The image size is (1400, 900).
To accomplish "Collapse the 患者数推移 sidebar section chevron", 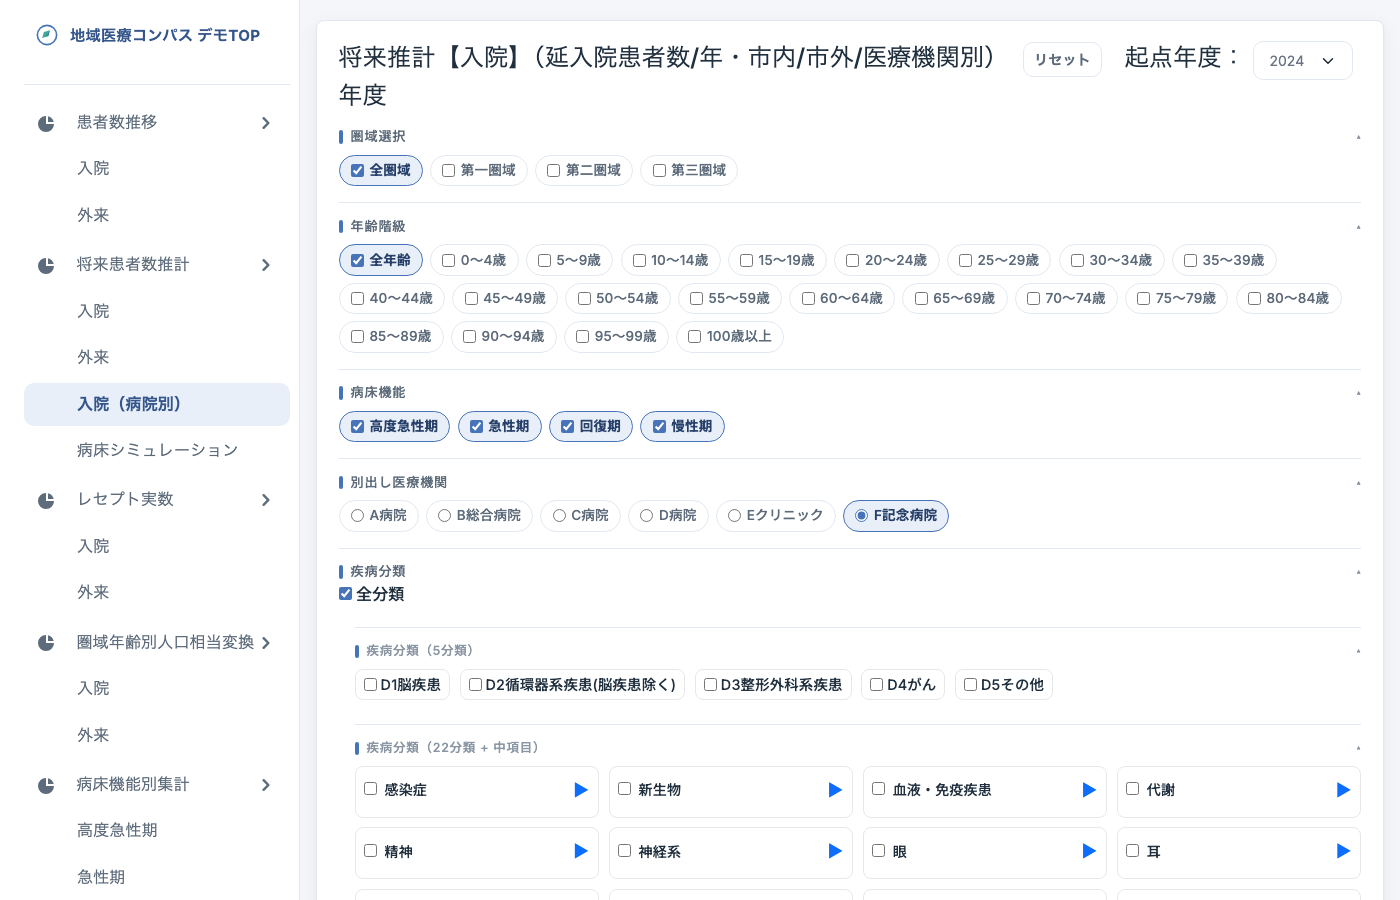I will (x=266, y=124).
